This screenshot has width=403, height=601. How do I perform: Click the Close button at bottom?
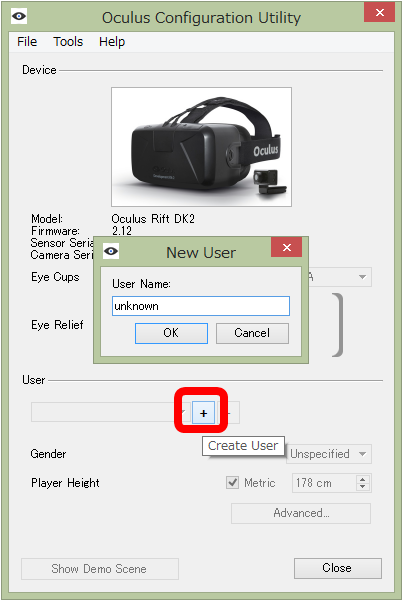pos(337,568)
